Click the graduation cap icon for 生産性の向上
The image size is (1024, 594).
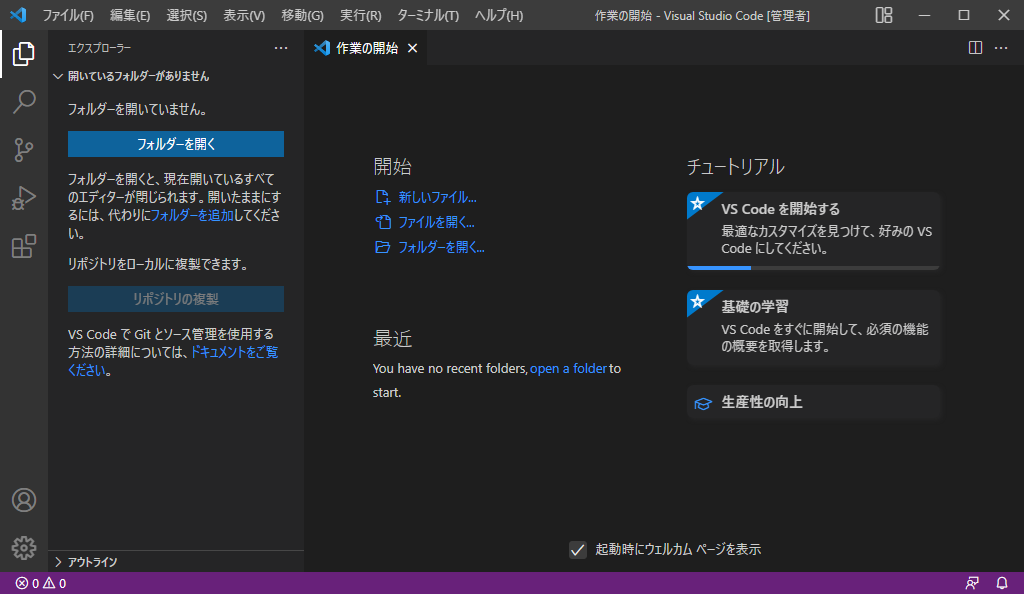point(703,403)
